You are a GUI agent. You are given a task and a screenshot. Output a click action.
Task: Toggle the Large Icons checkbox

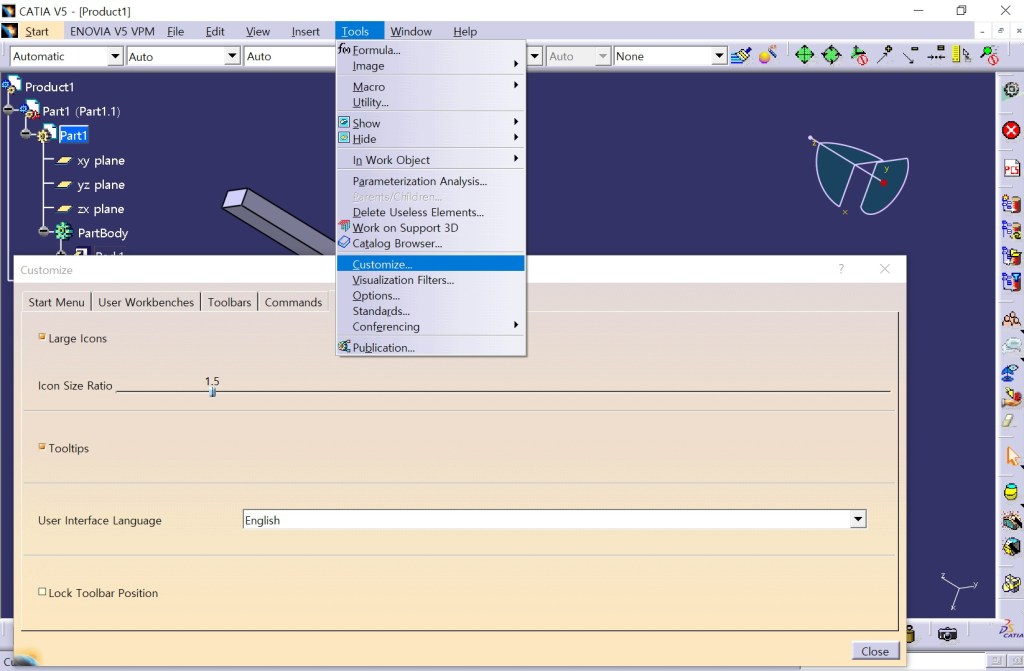(42, 338)
